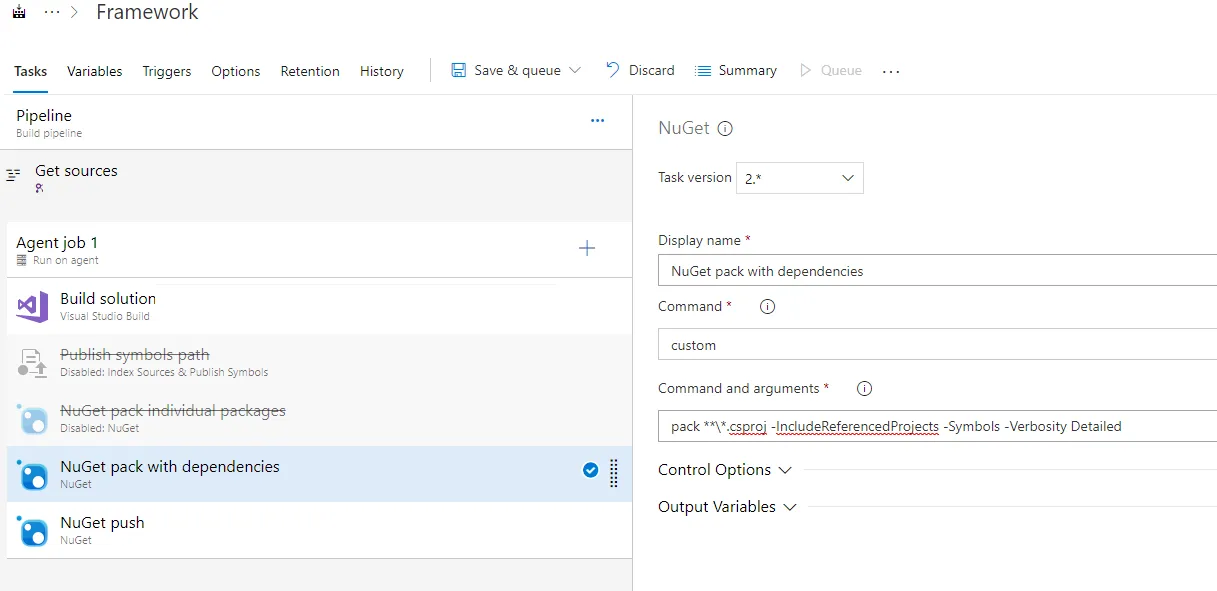This screenshot has width=1217, height=591.
Task: Expand the Control Options section
Action: [725, 470]
